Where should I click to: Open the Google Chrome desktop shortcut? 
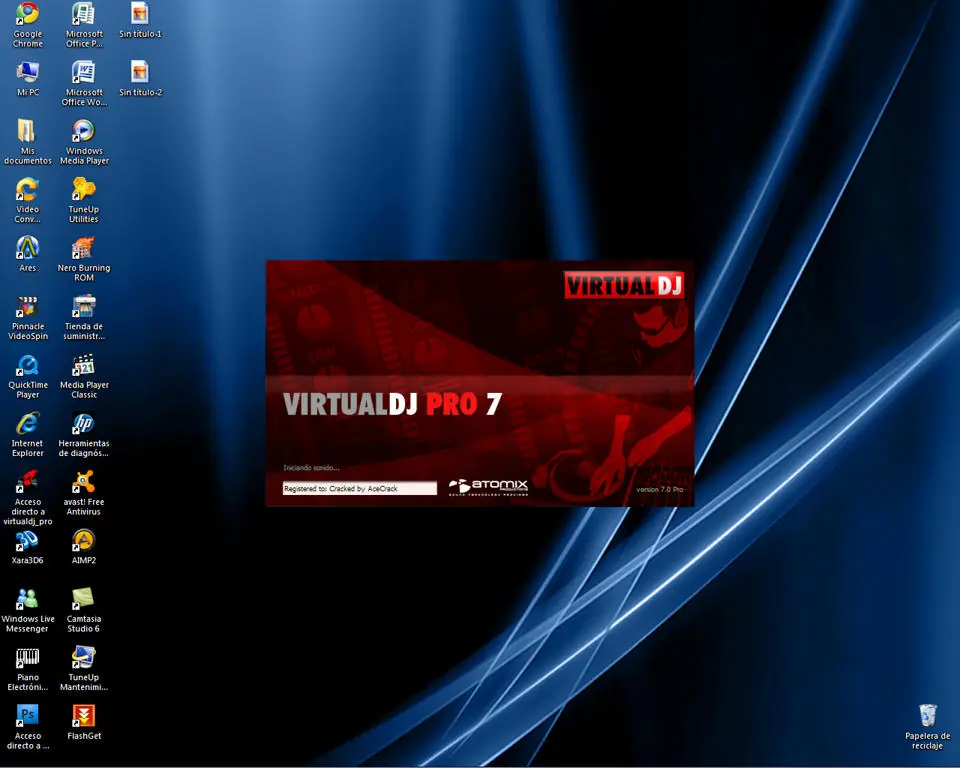(x=28, y=15)
